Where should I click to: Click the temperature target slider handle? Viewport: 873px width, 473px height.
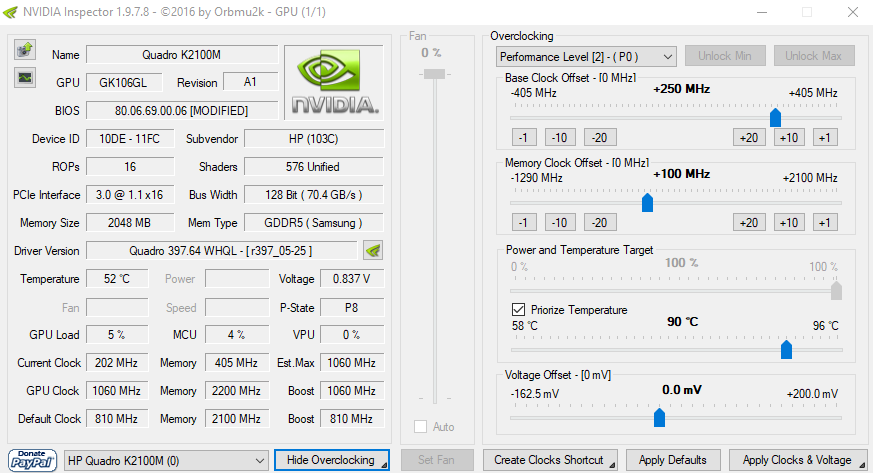(x=786, y=349)
